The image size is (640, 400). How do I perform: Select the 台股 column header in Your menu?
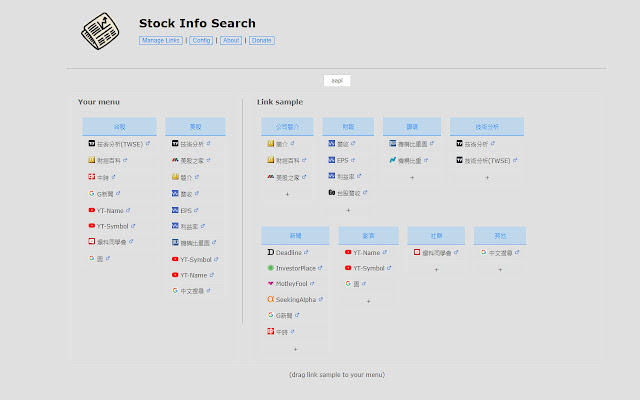click(x=119, y=127)
